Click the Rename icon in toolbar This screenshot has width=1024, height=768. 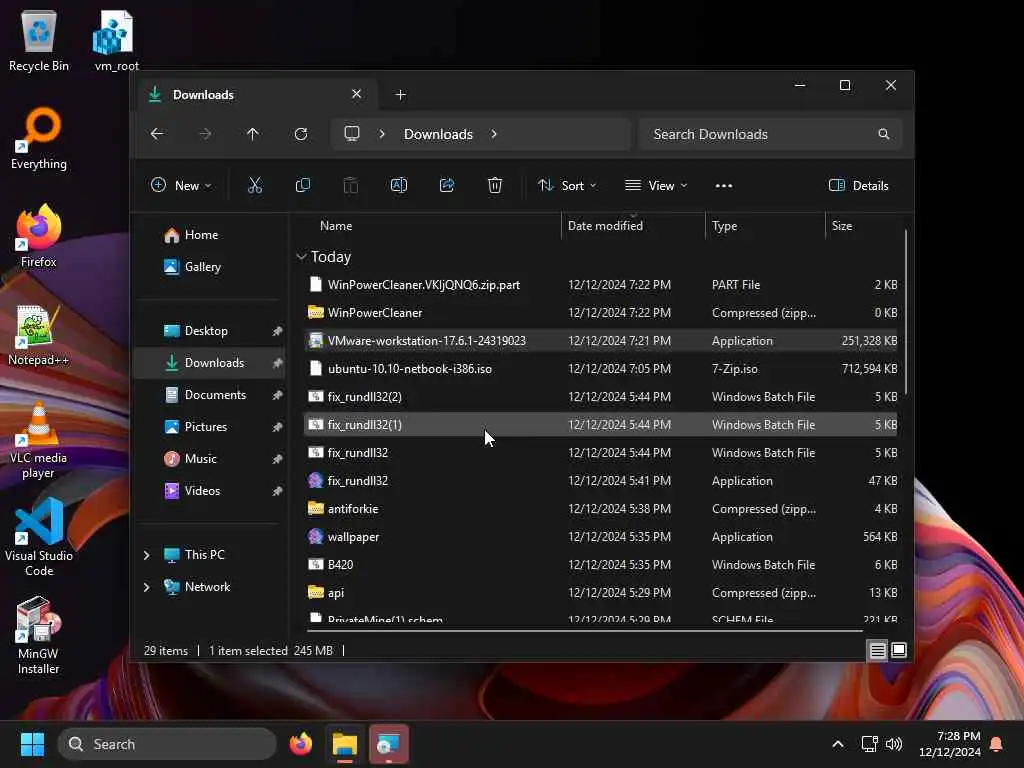click(399, 185)
